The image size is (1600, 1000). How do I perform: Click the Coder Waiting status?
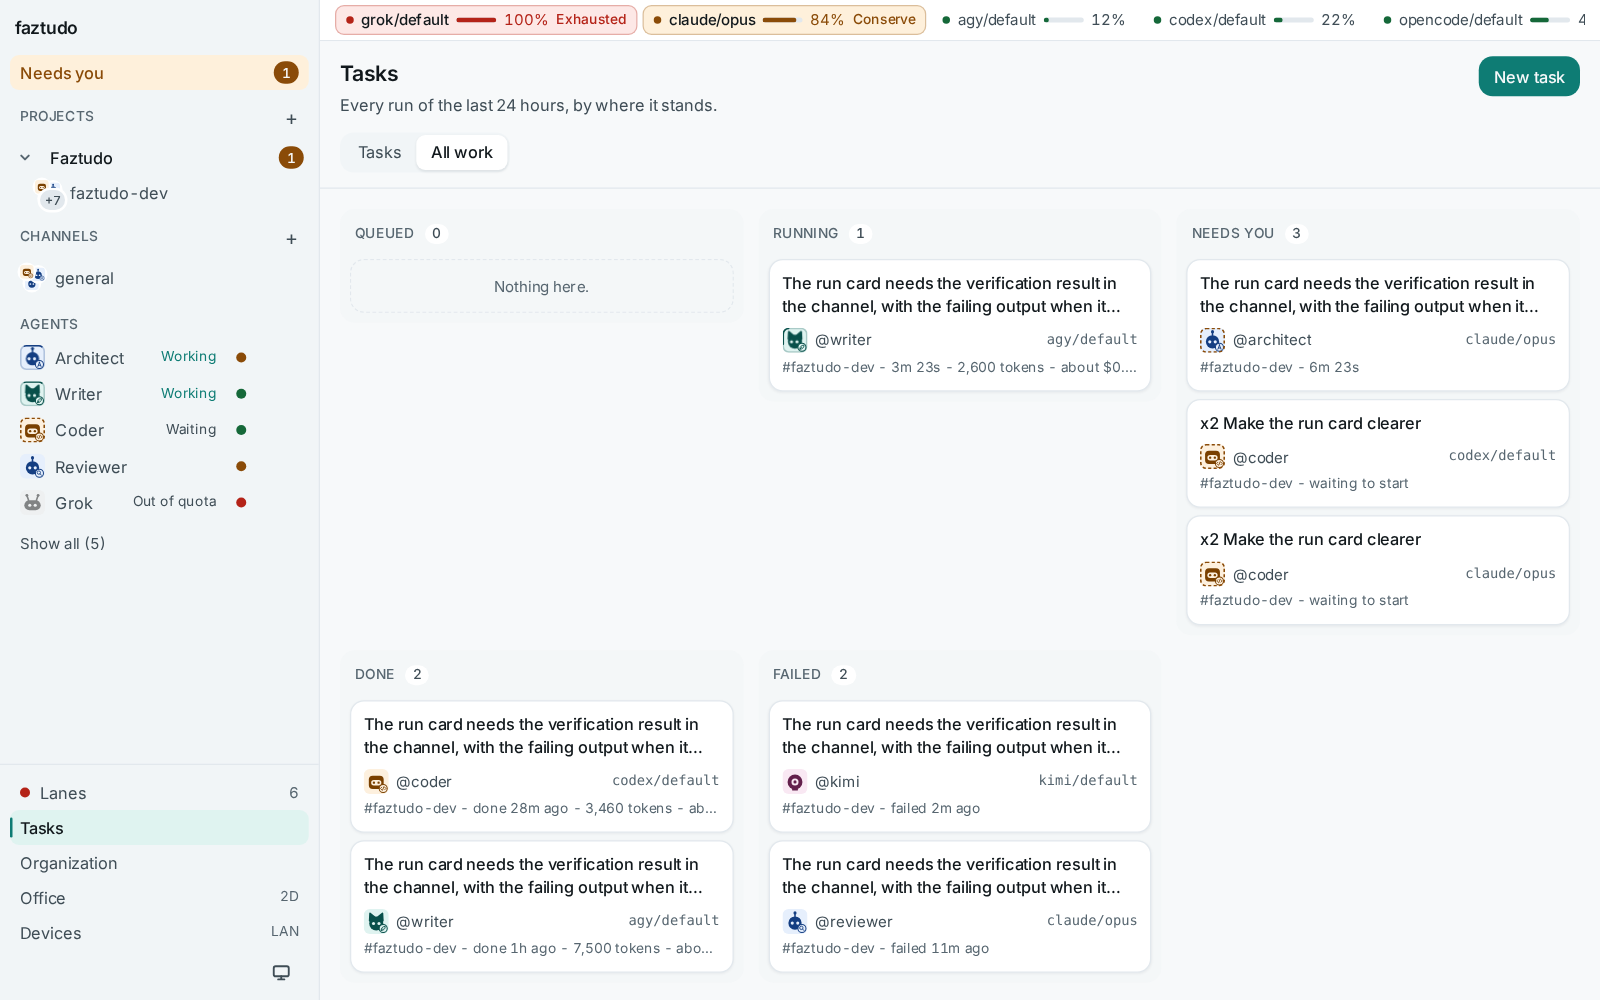(x=191, y=430)
